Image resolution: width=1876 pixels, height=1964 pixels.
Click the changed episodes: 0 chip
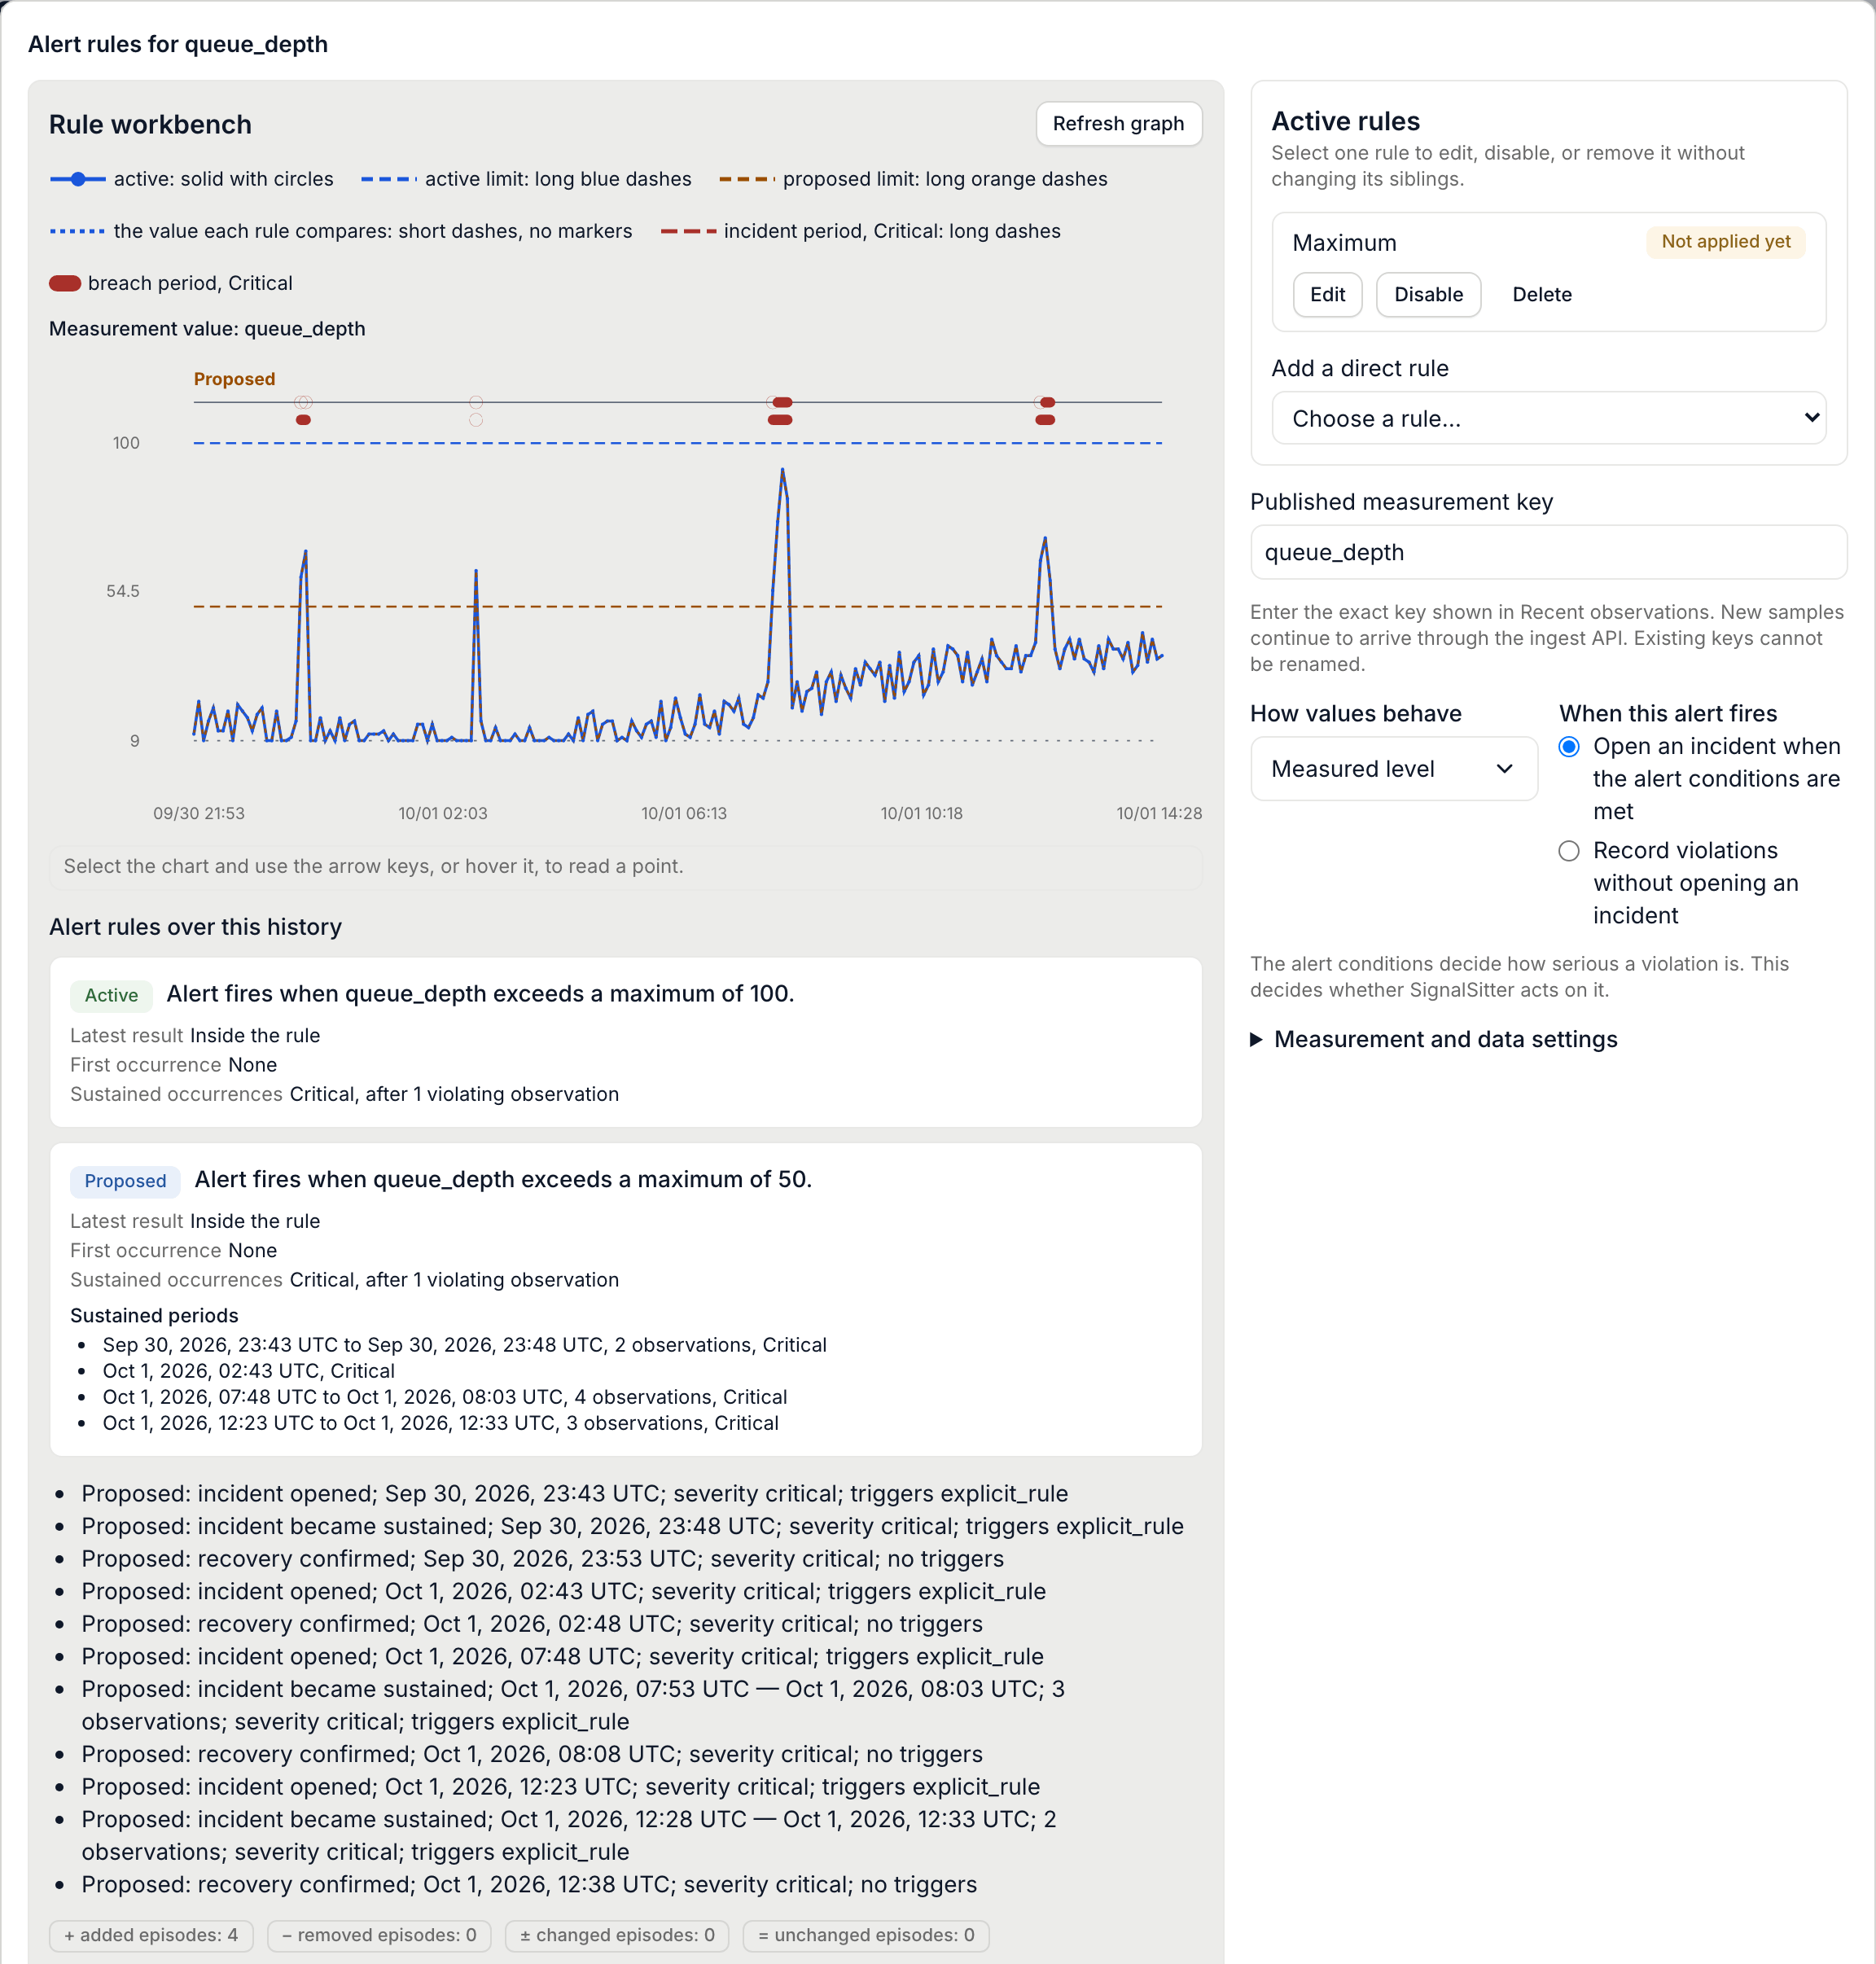click(617, 1935)
